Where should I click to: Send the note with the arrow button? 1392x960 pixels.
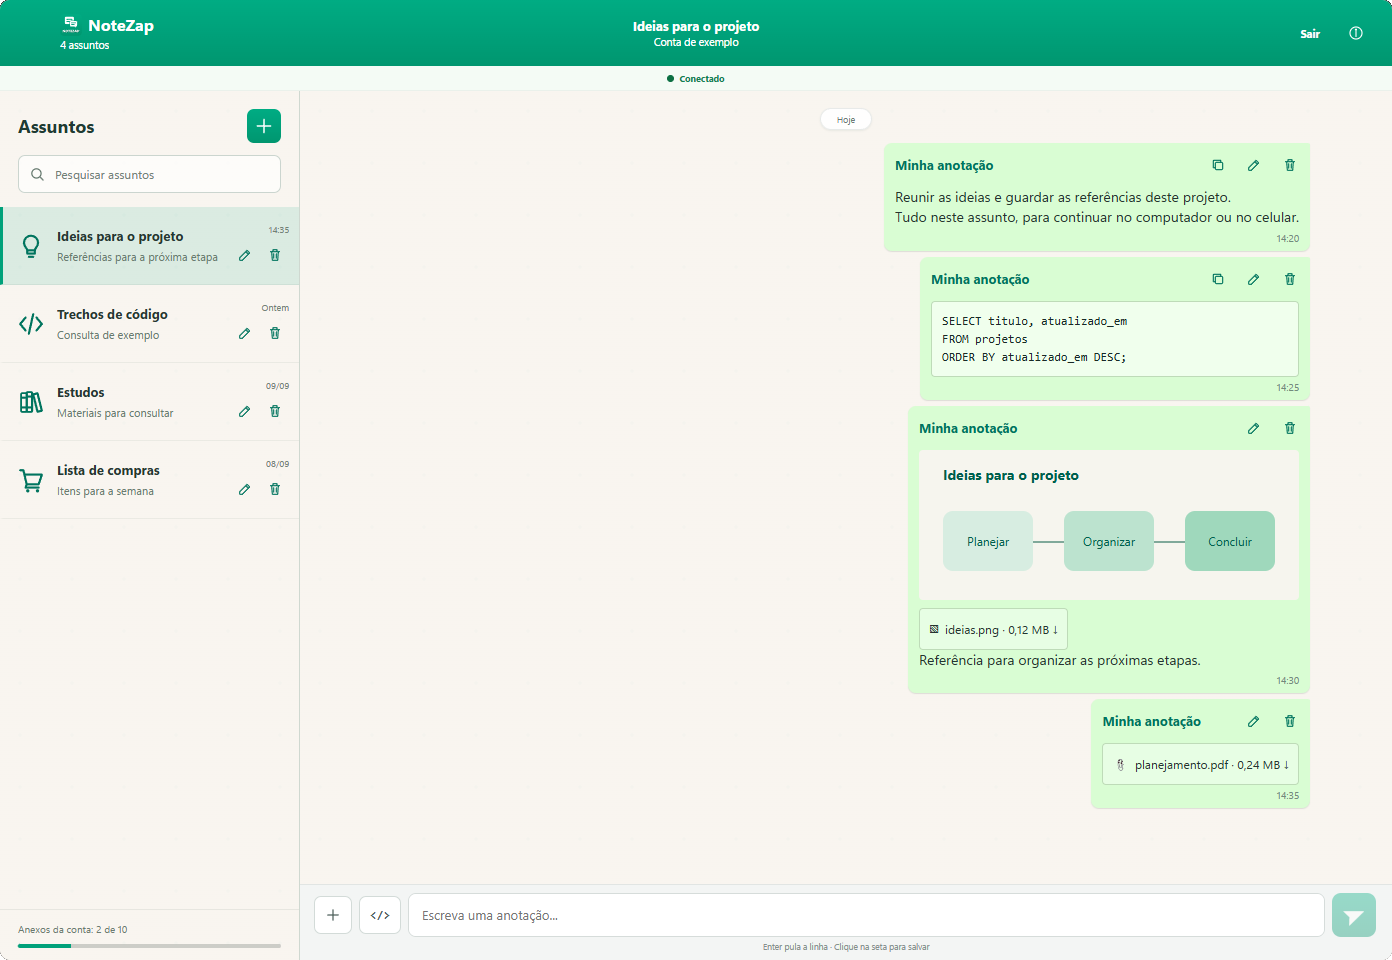pyautogui.click(x=1354, y=915)
